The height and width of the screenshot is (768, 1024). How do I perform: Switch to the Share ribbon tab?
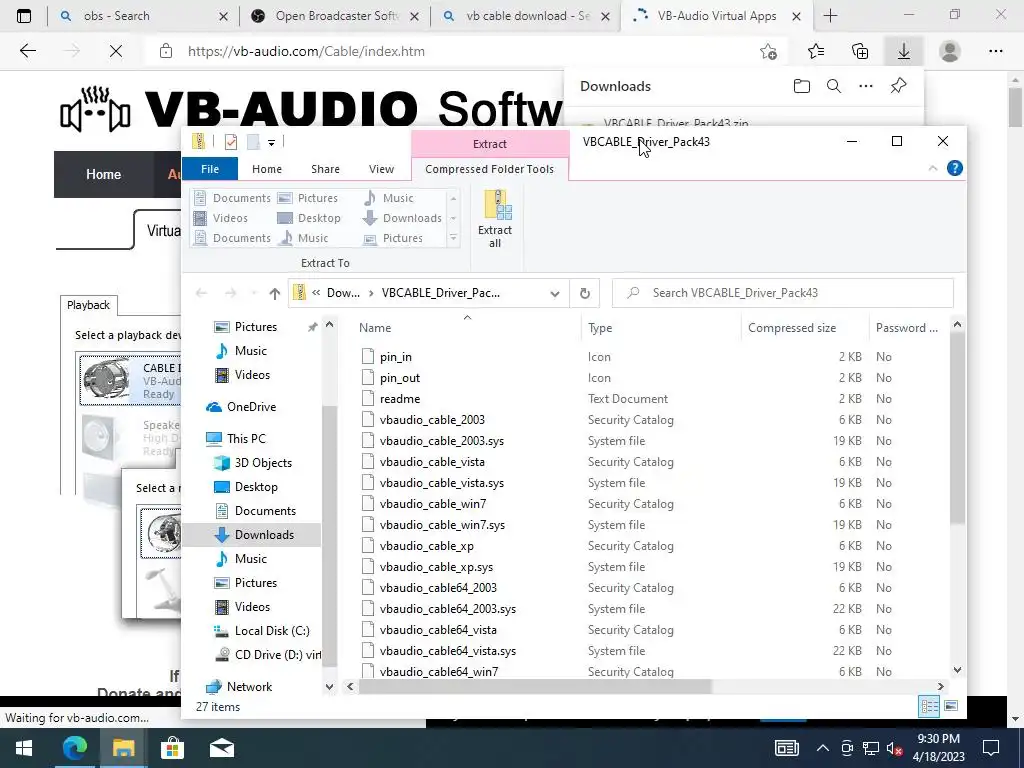(325, 168)
